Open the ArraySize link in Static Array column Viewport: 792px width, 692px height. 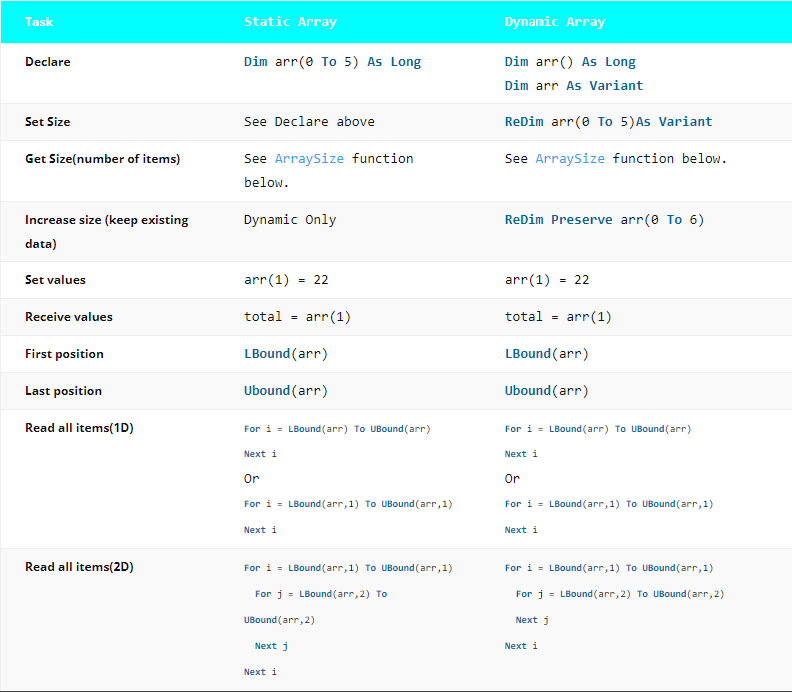[x=309, y=159]
